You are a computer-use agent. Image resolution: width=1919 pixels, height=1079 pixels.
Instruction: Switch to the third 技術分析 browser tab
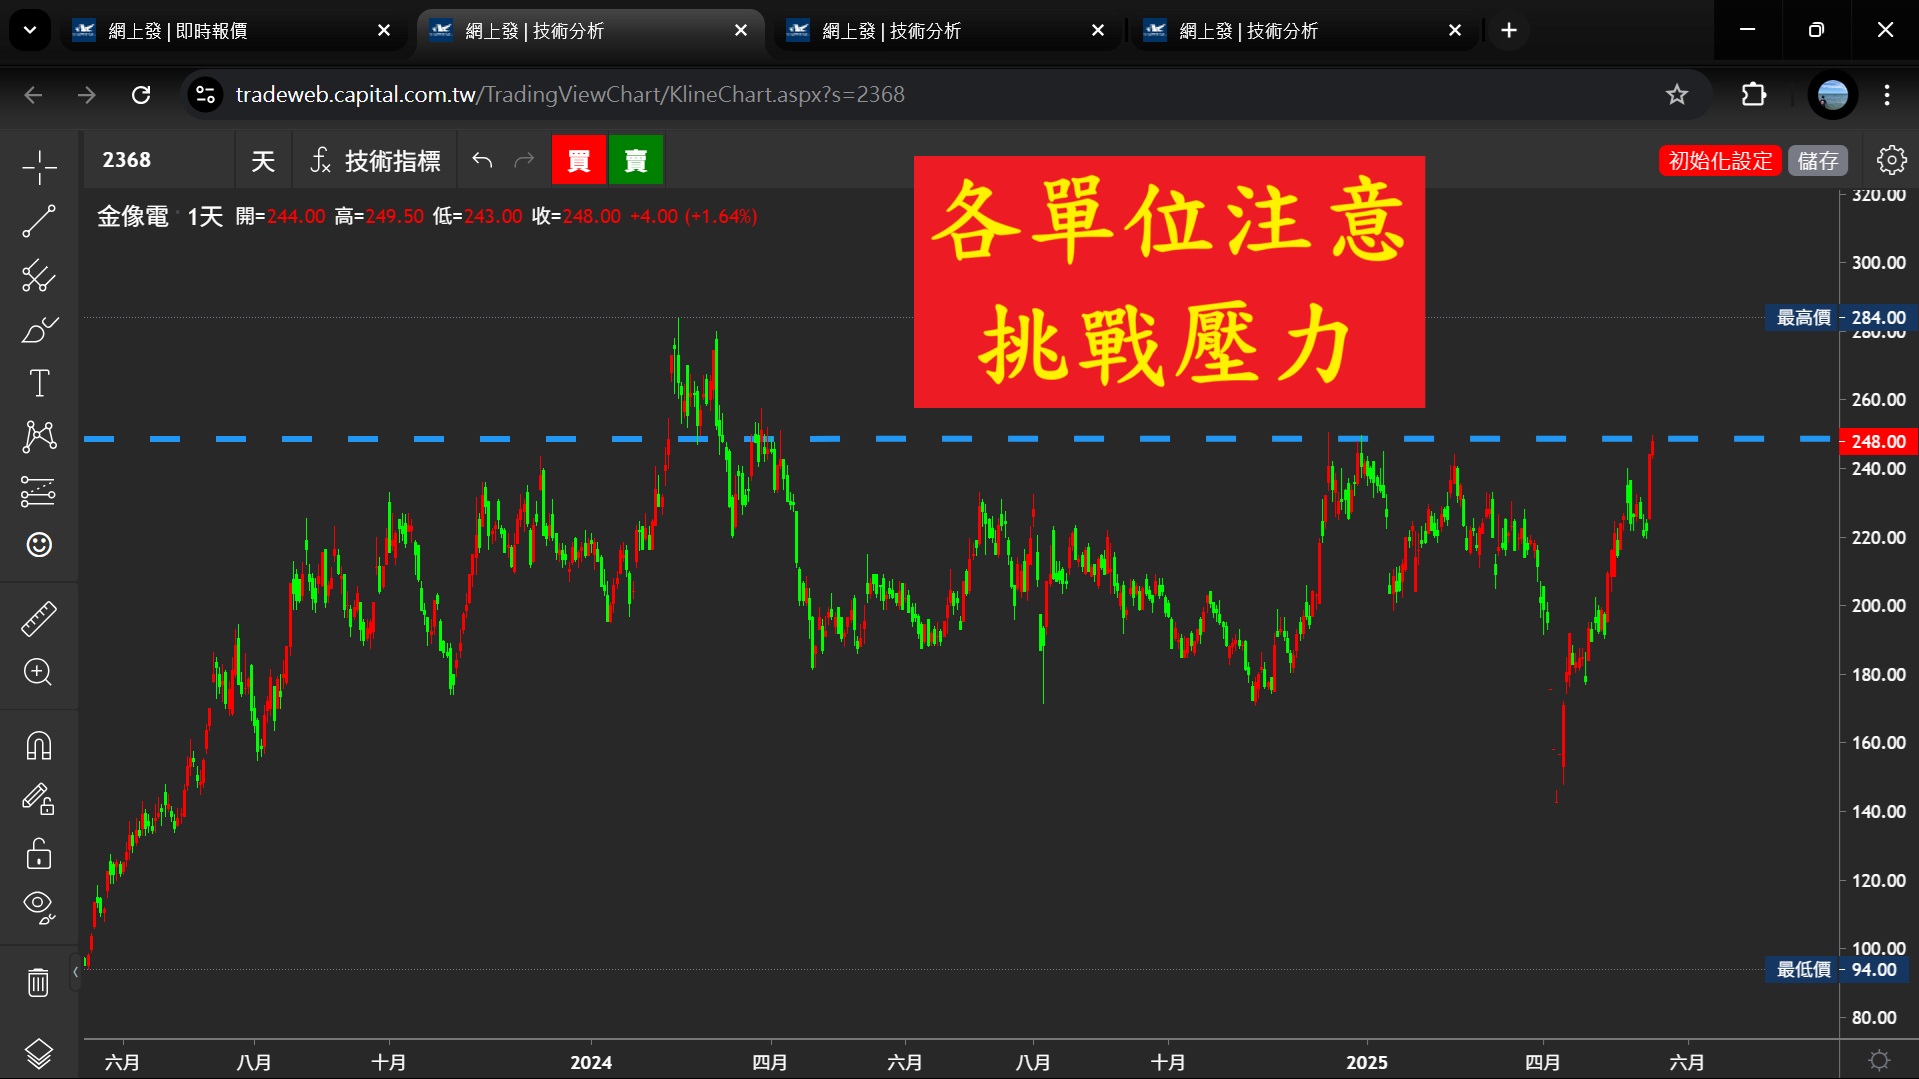pyautogui.click(x=947, y=31)
